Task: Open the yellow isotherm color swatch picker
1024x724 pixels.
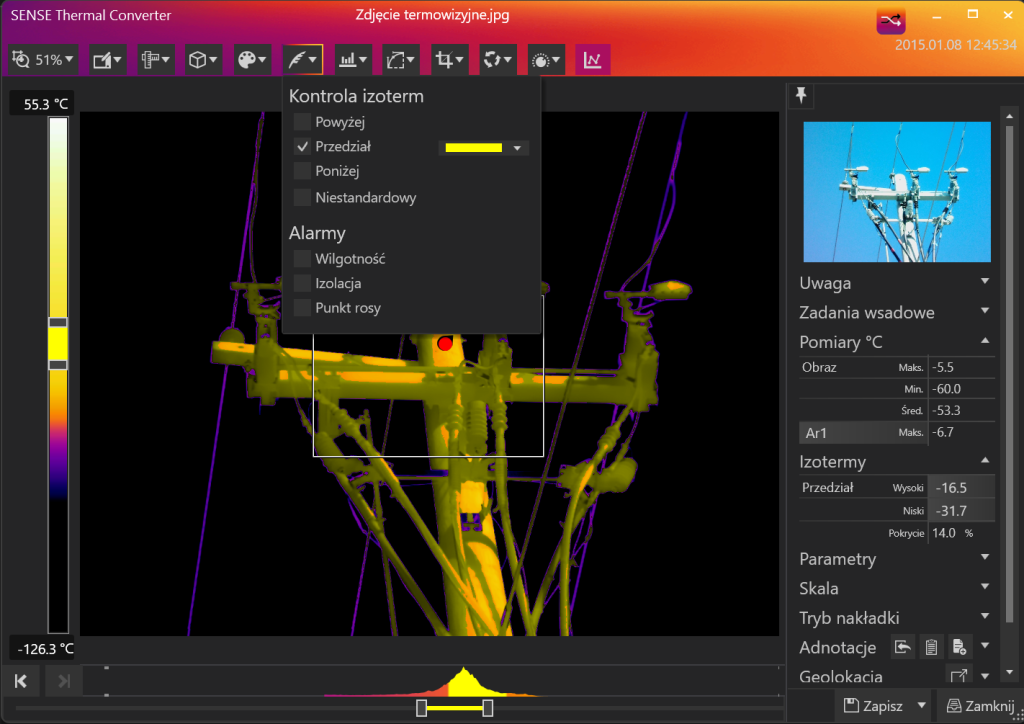Action: (x=483, y=148)
